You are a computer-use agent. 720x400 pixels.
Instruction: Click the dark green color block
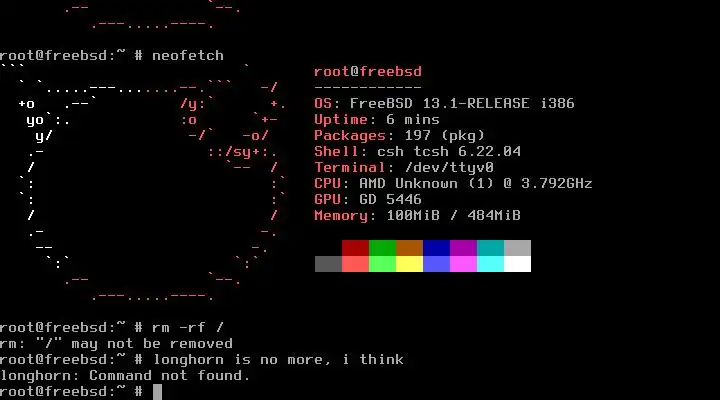(x=382, y=248)
